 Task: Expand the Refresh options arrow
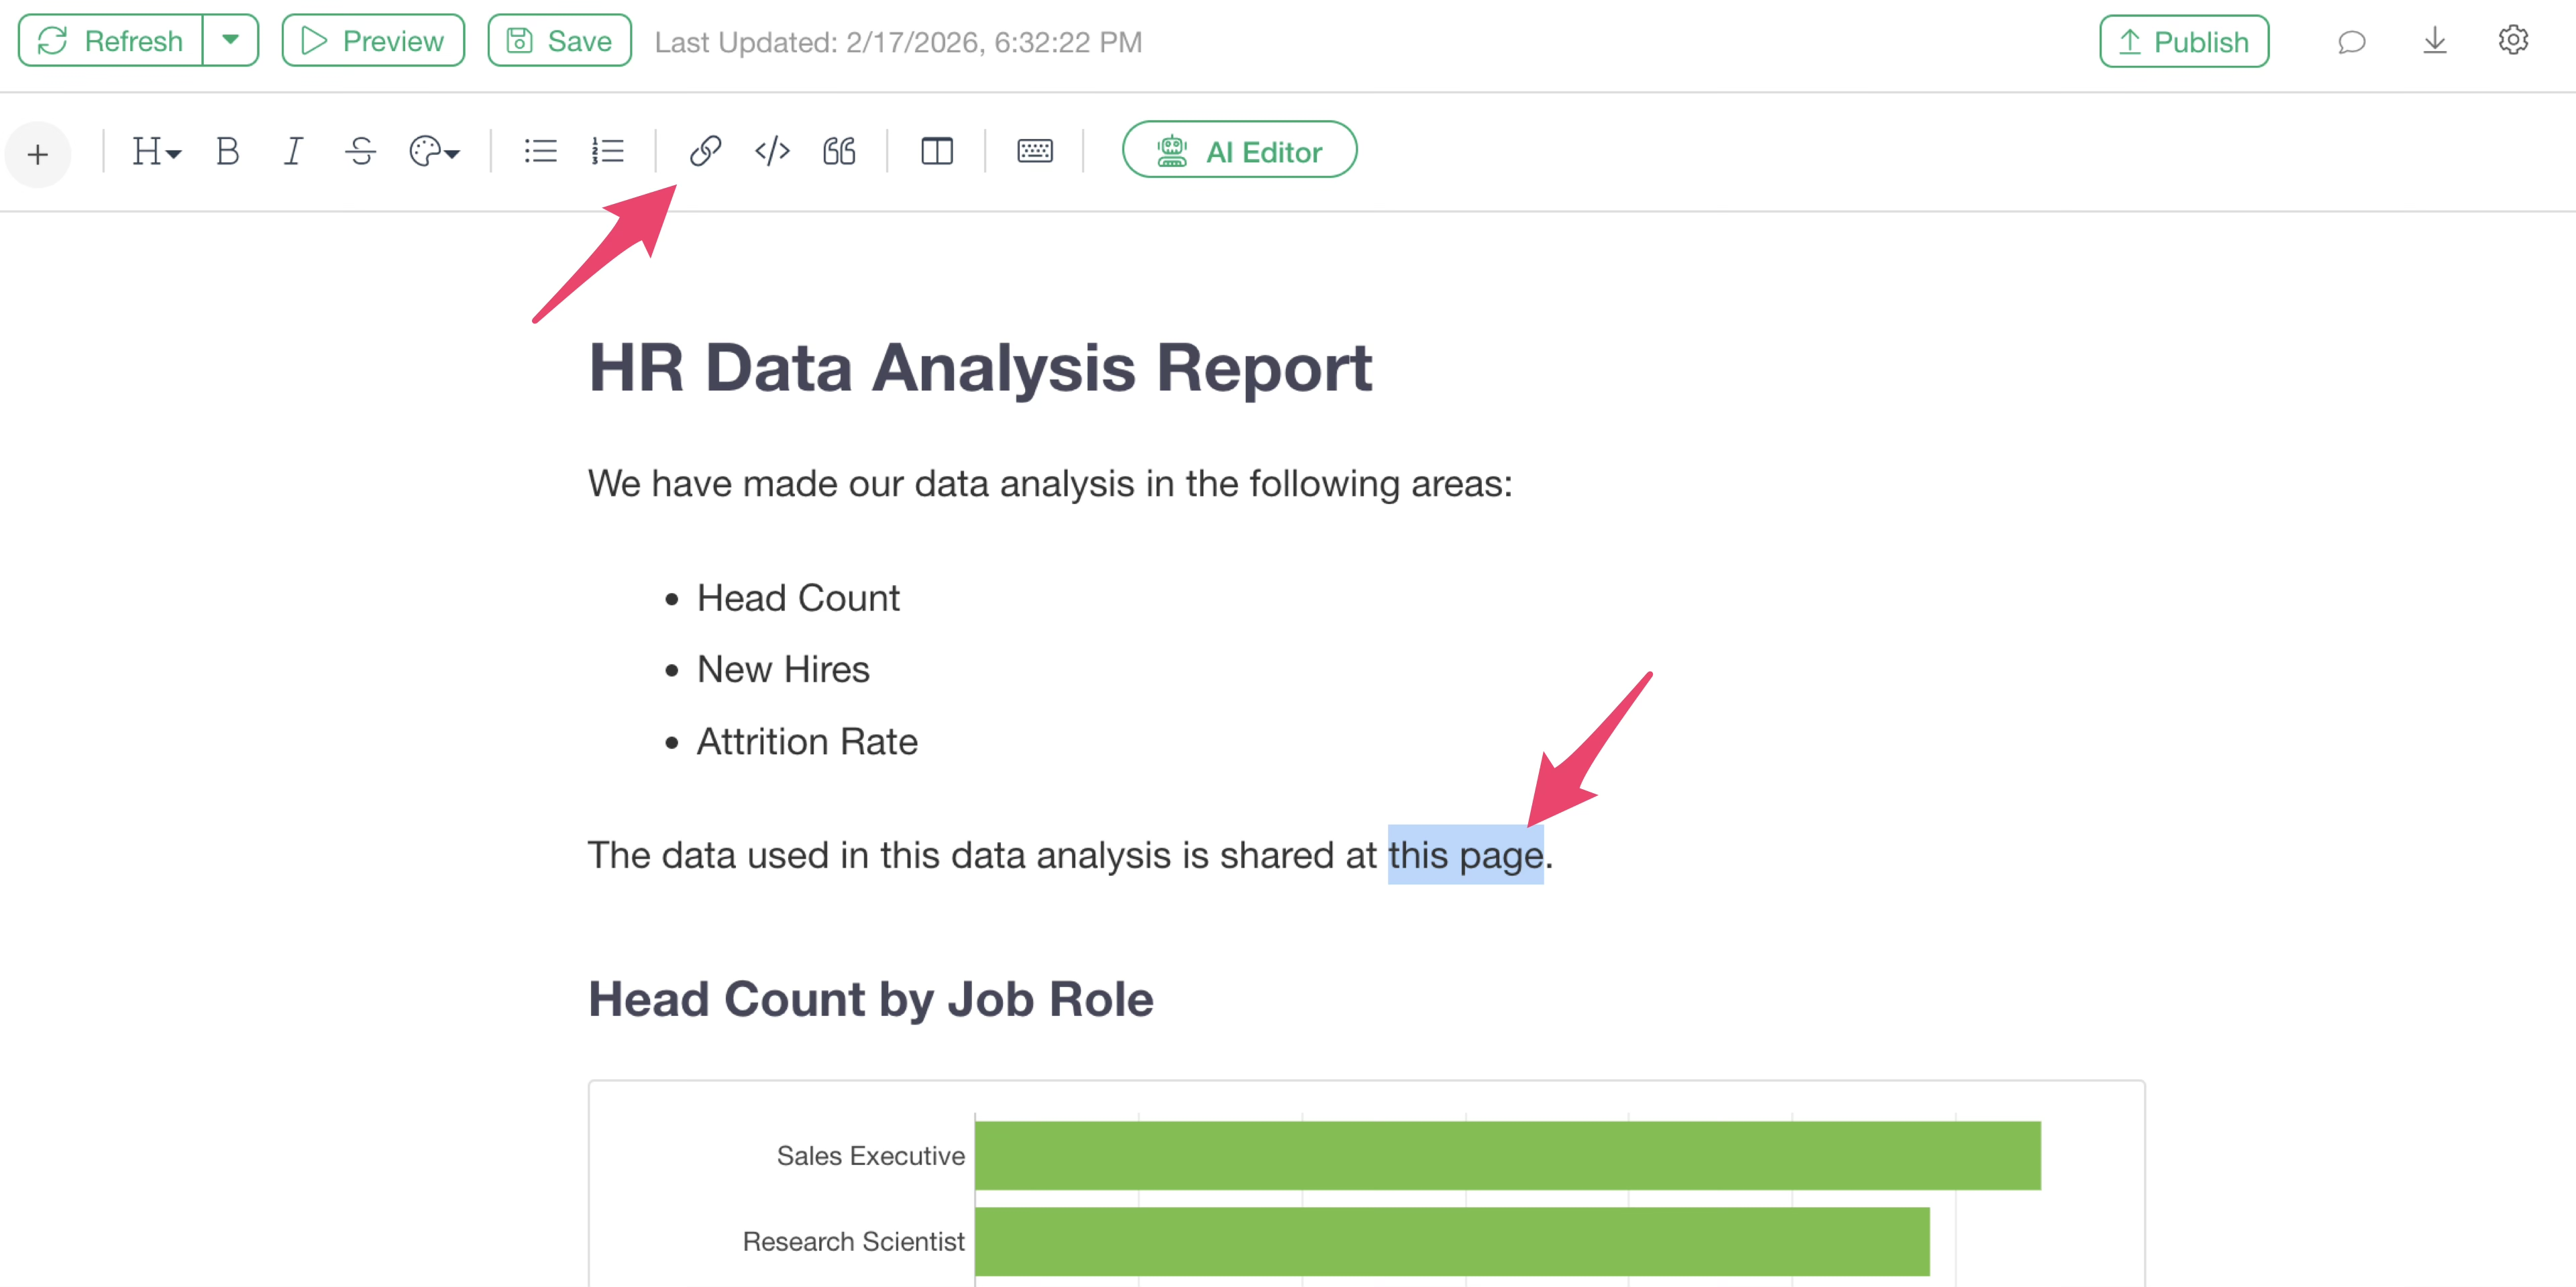pyautogui.click(x=230, y=41)
